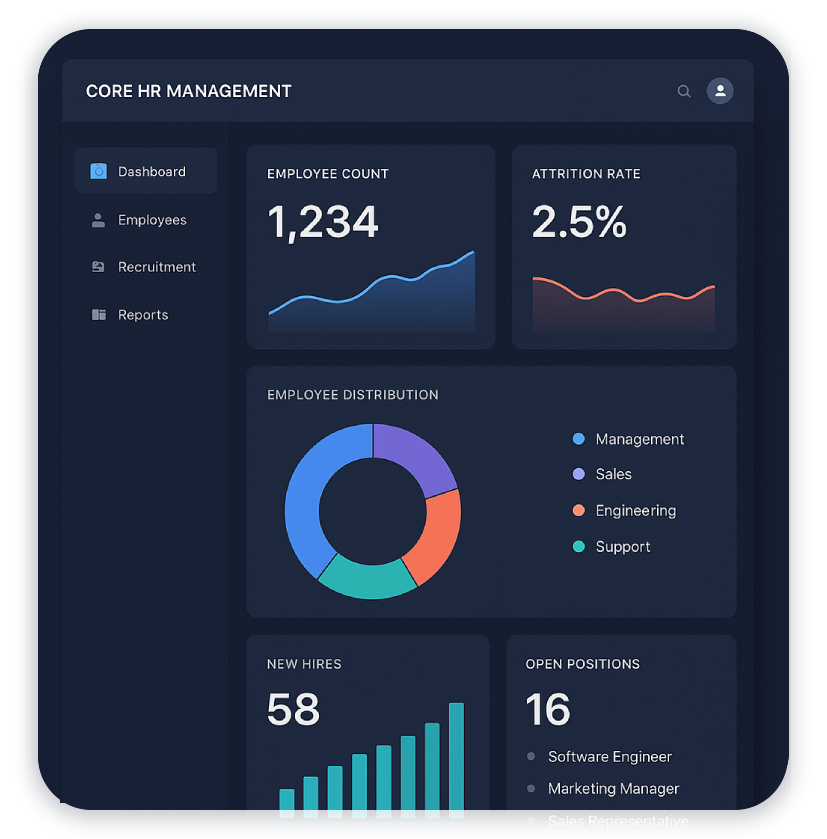
Task: Click the blue Management legend dot
Action: click(x=578, y=439)
